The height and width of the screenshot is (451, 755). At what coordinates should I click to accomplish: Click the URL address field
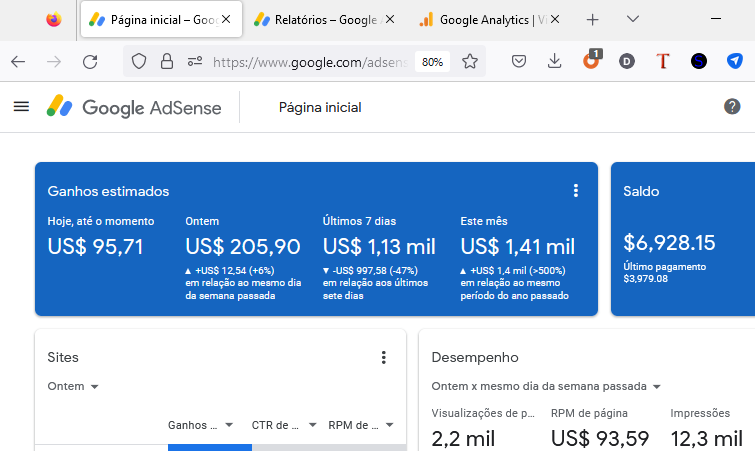(x=310, y=62)
